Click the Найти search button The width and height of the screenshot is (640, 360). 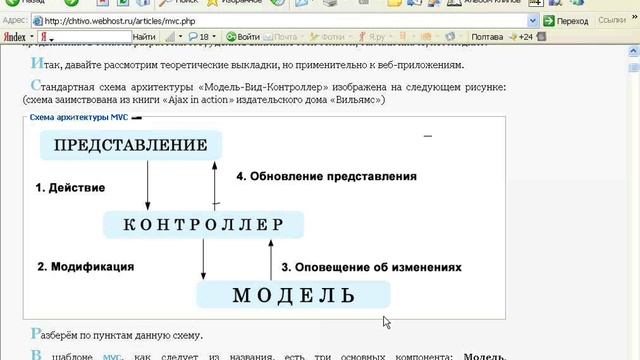pyautogui.click(x=144, y=37)
